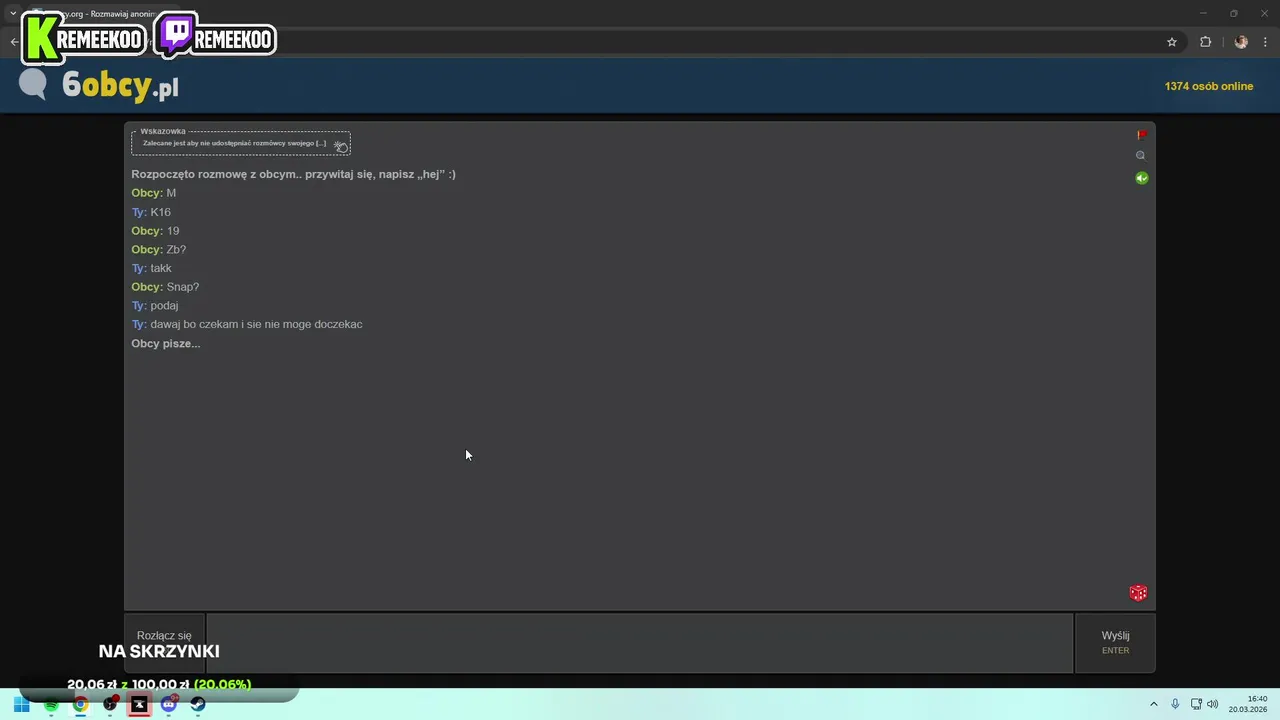Click your message 'takk'
The width and height of the screenshot is (1280, 720).
click(161, 268)
